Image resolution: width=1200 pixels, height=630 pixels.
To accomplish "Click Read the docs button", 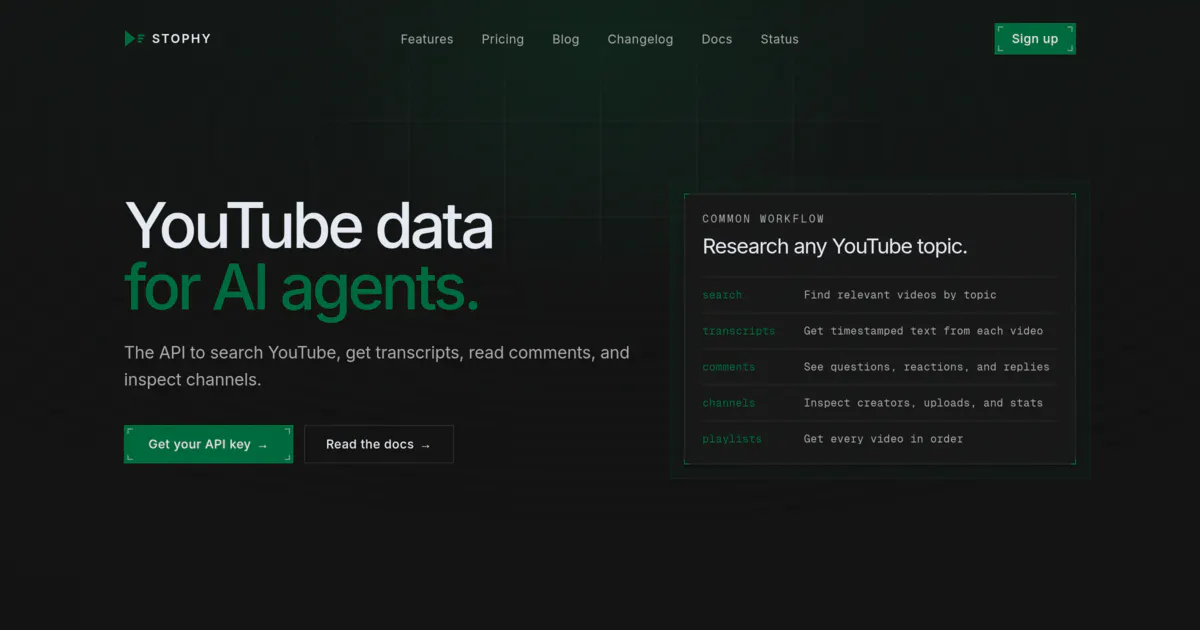I will (379, 444).
